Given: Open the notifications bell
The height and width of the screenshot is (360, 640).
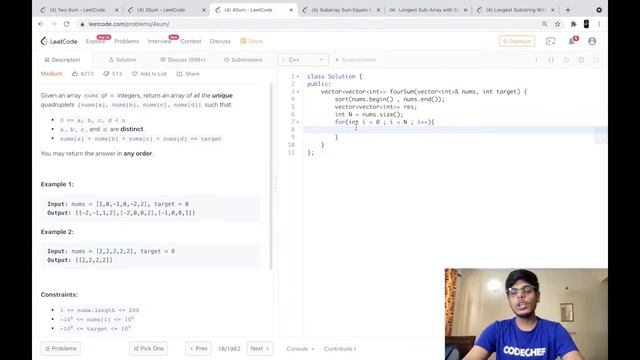Looking at the screenshot, I should 572,41.
